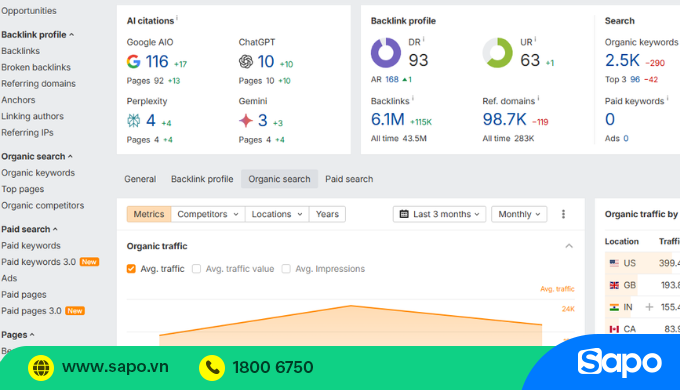Click the GB flag icon
The height and width of the screenshot is (390, 680).
point(614,285)
